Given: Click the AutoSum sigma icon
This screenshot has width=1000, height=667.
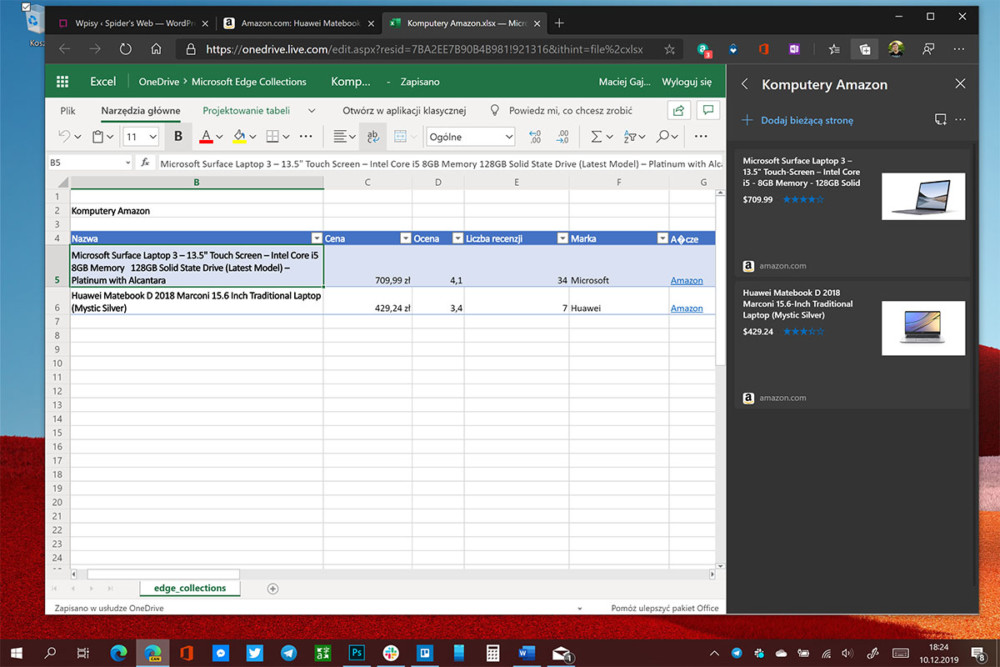Looking at the screenshot, I should point(596,136).
